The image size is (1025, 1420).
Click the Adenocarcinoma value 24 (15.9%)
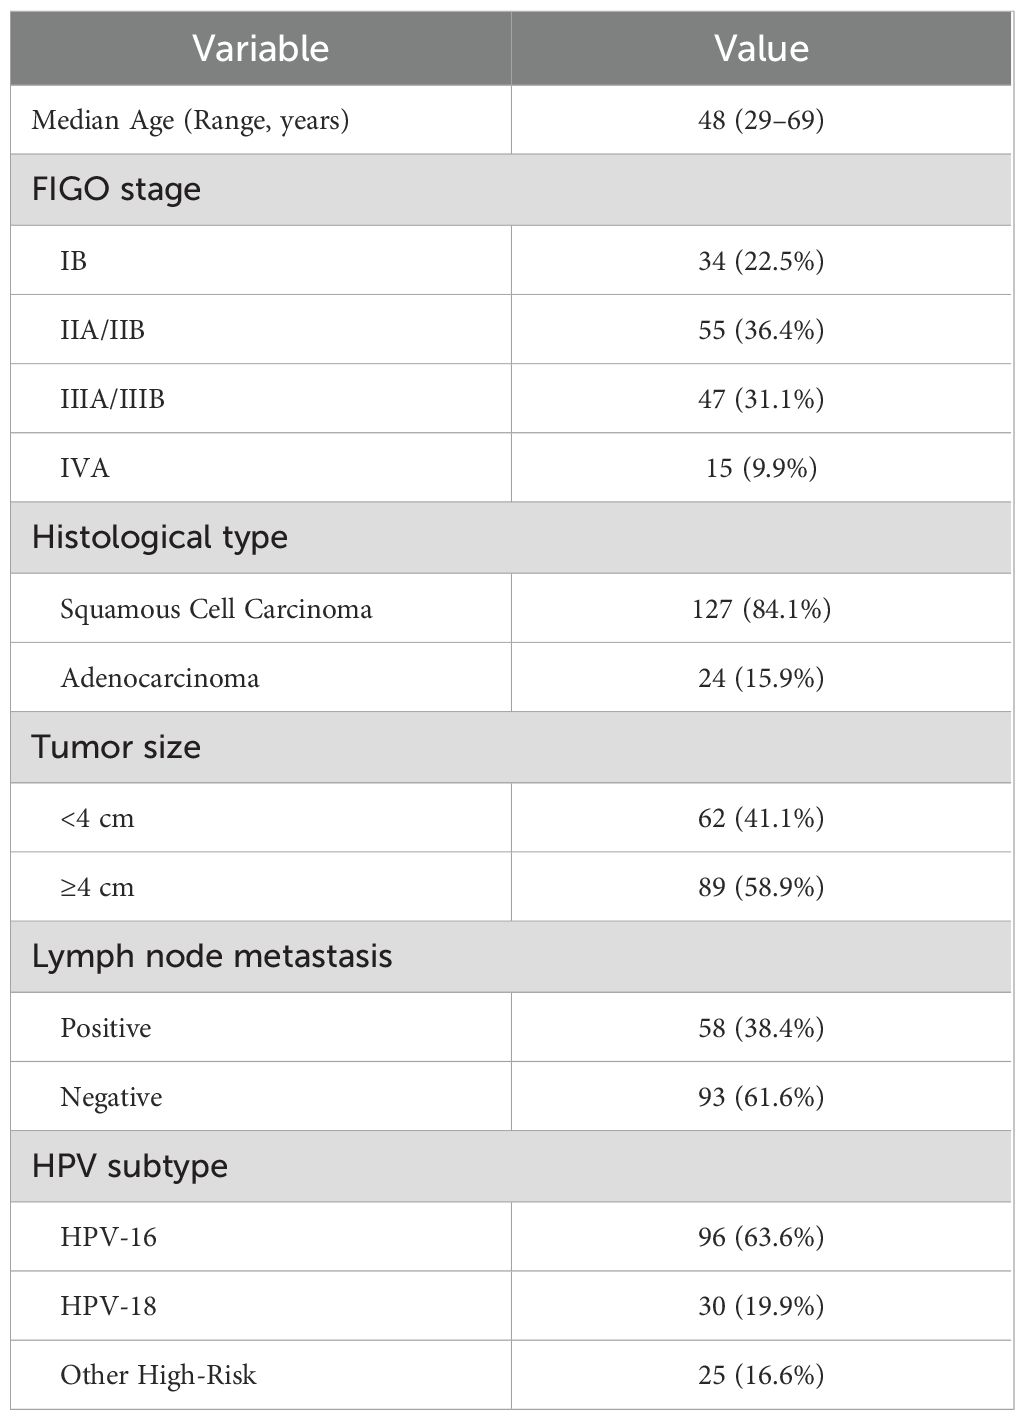761,678
